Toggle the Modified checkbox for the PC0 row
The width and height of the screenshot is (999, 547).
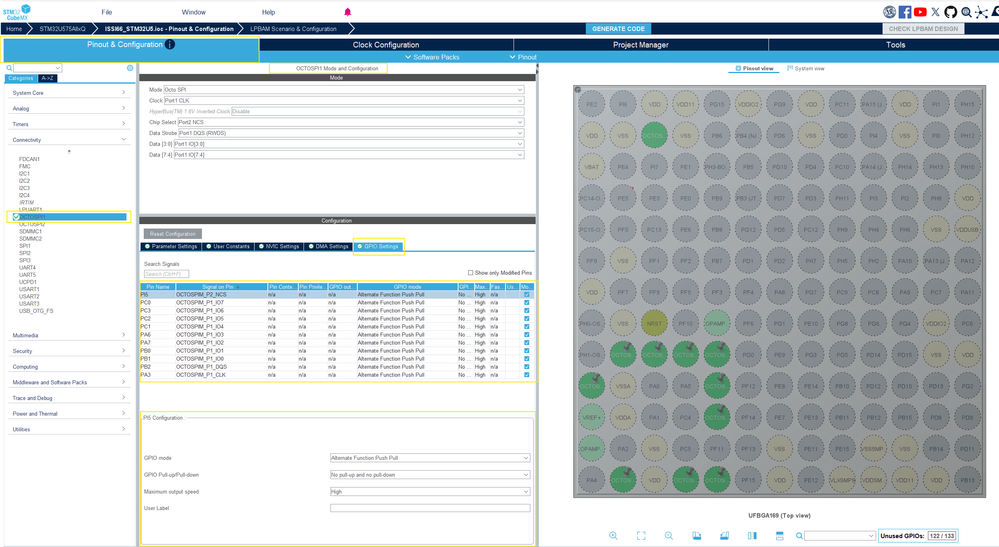(526, 302)
